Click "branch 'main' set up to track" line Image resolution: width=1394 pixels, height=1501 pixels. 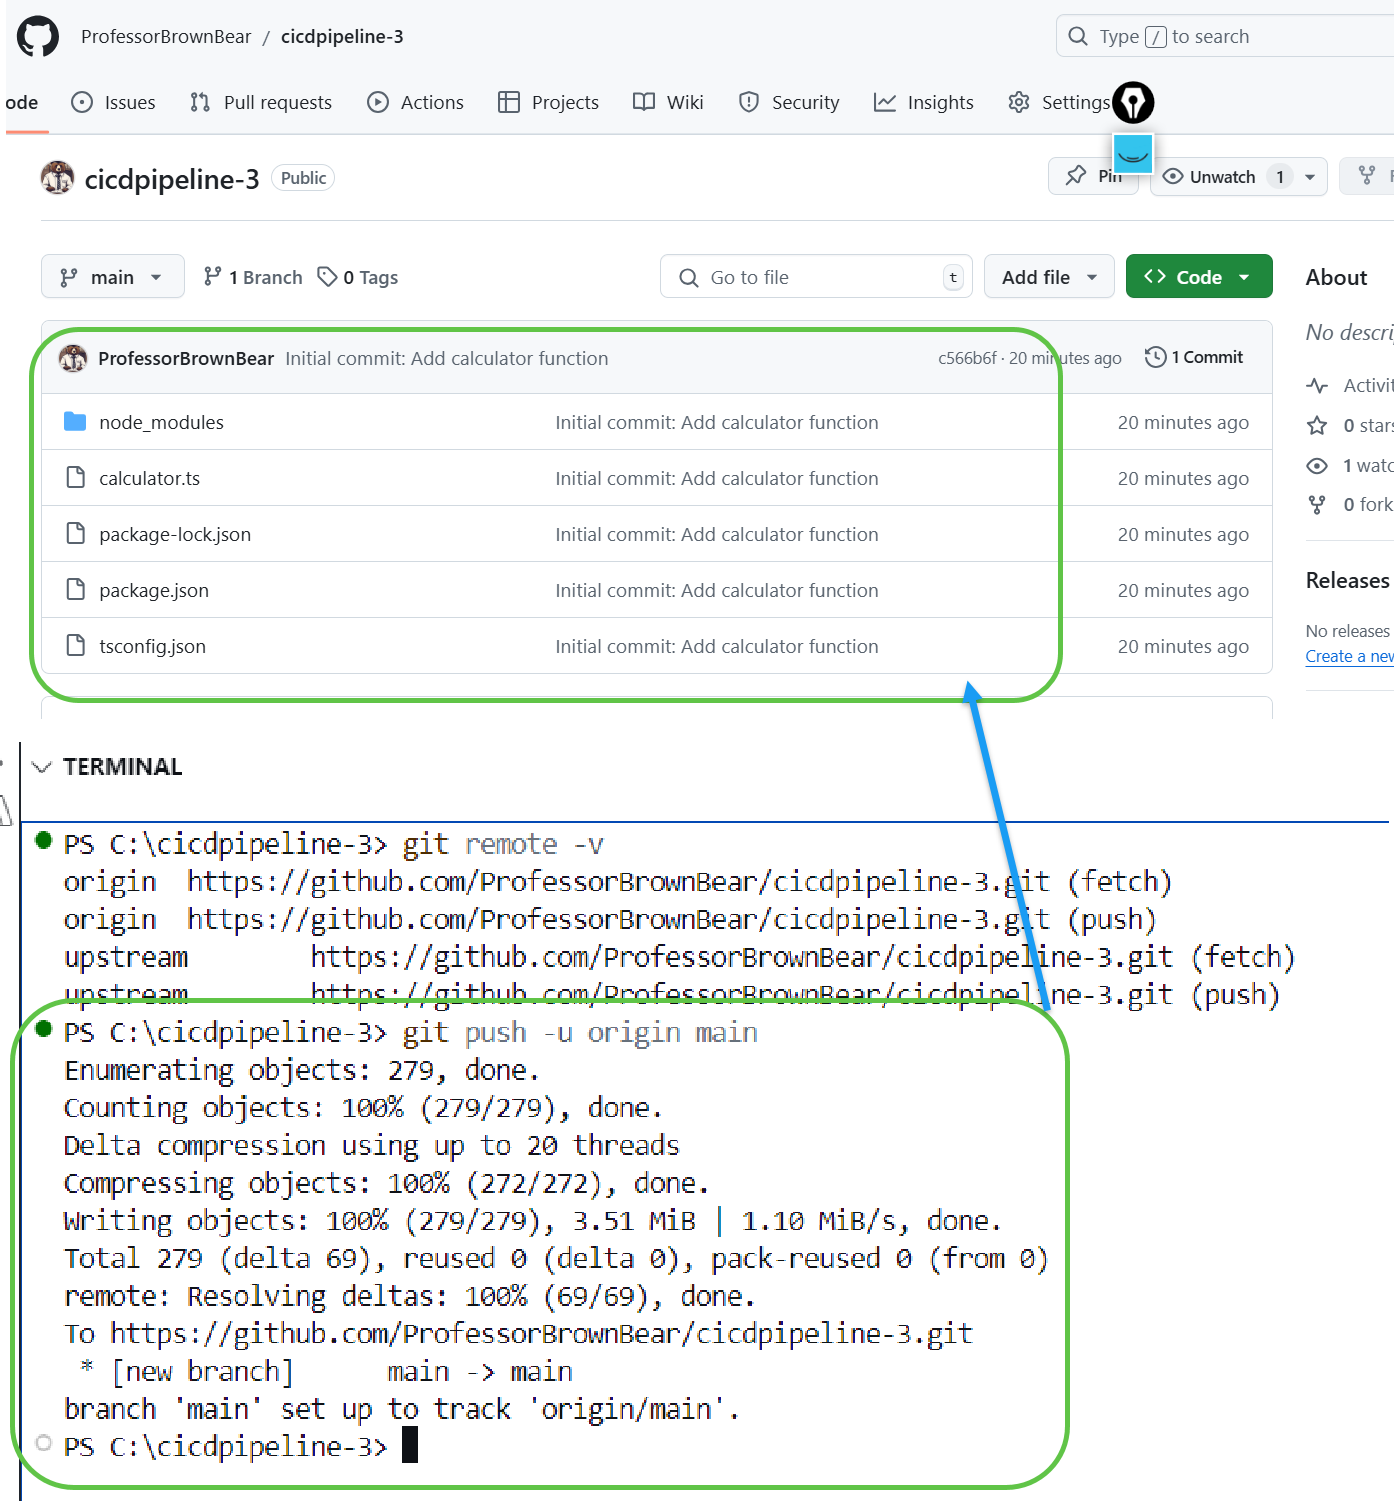pyautogui.click(x=402, y=1409)
